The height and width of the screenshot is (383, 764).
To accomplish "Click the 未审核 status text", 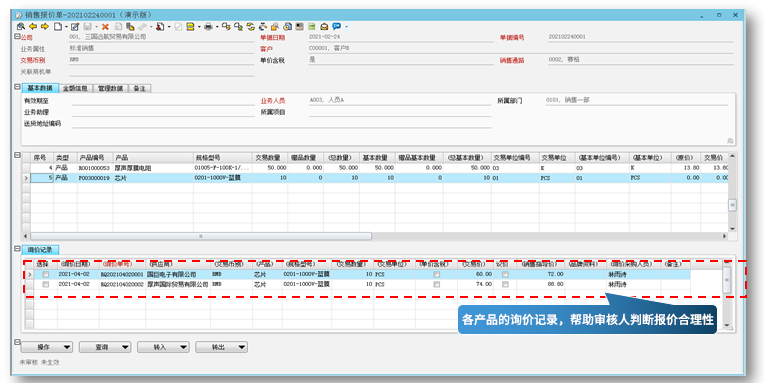I will [x=28, y=363].
